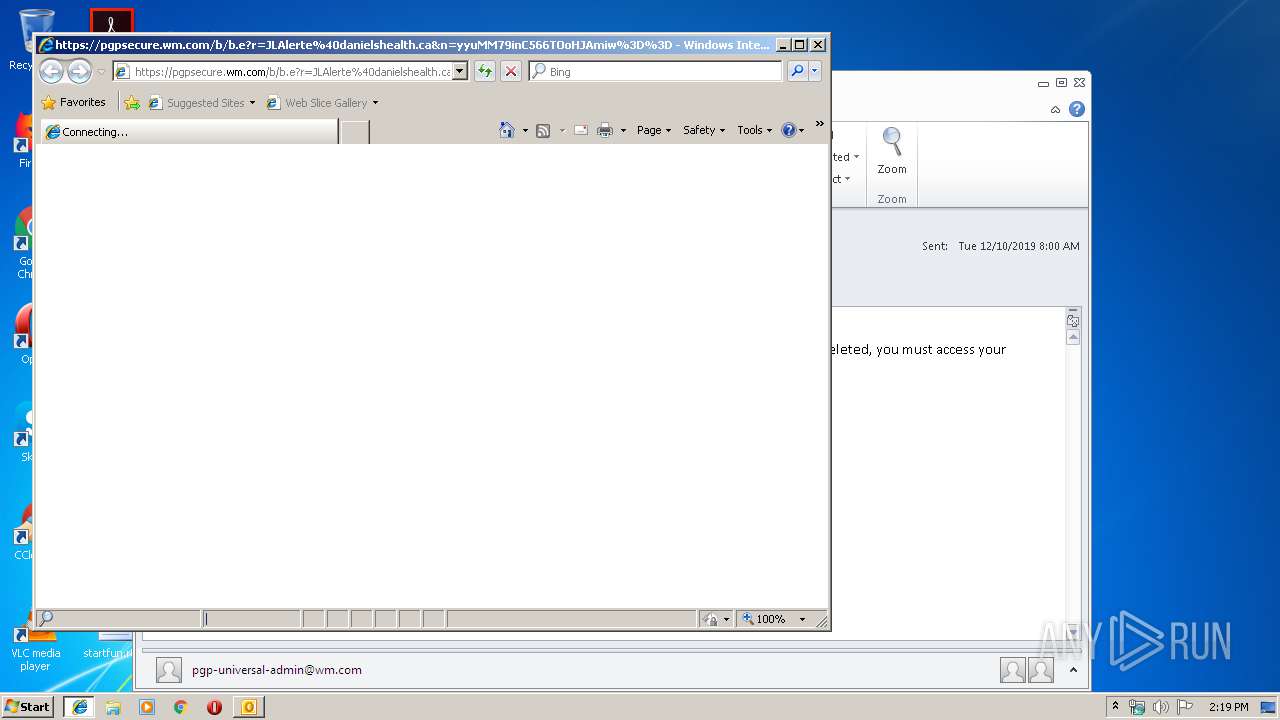
Task: Open Google Chrome from the taskbar
Action: [x=180, y=707]
